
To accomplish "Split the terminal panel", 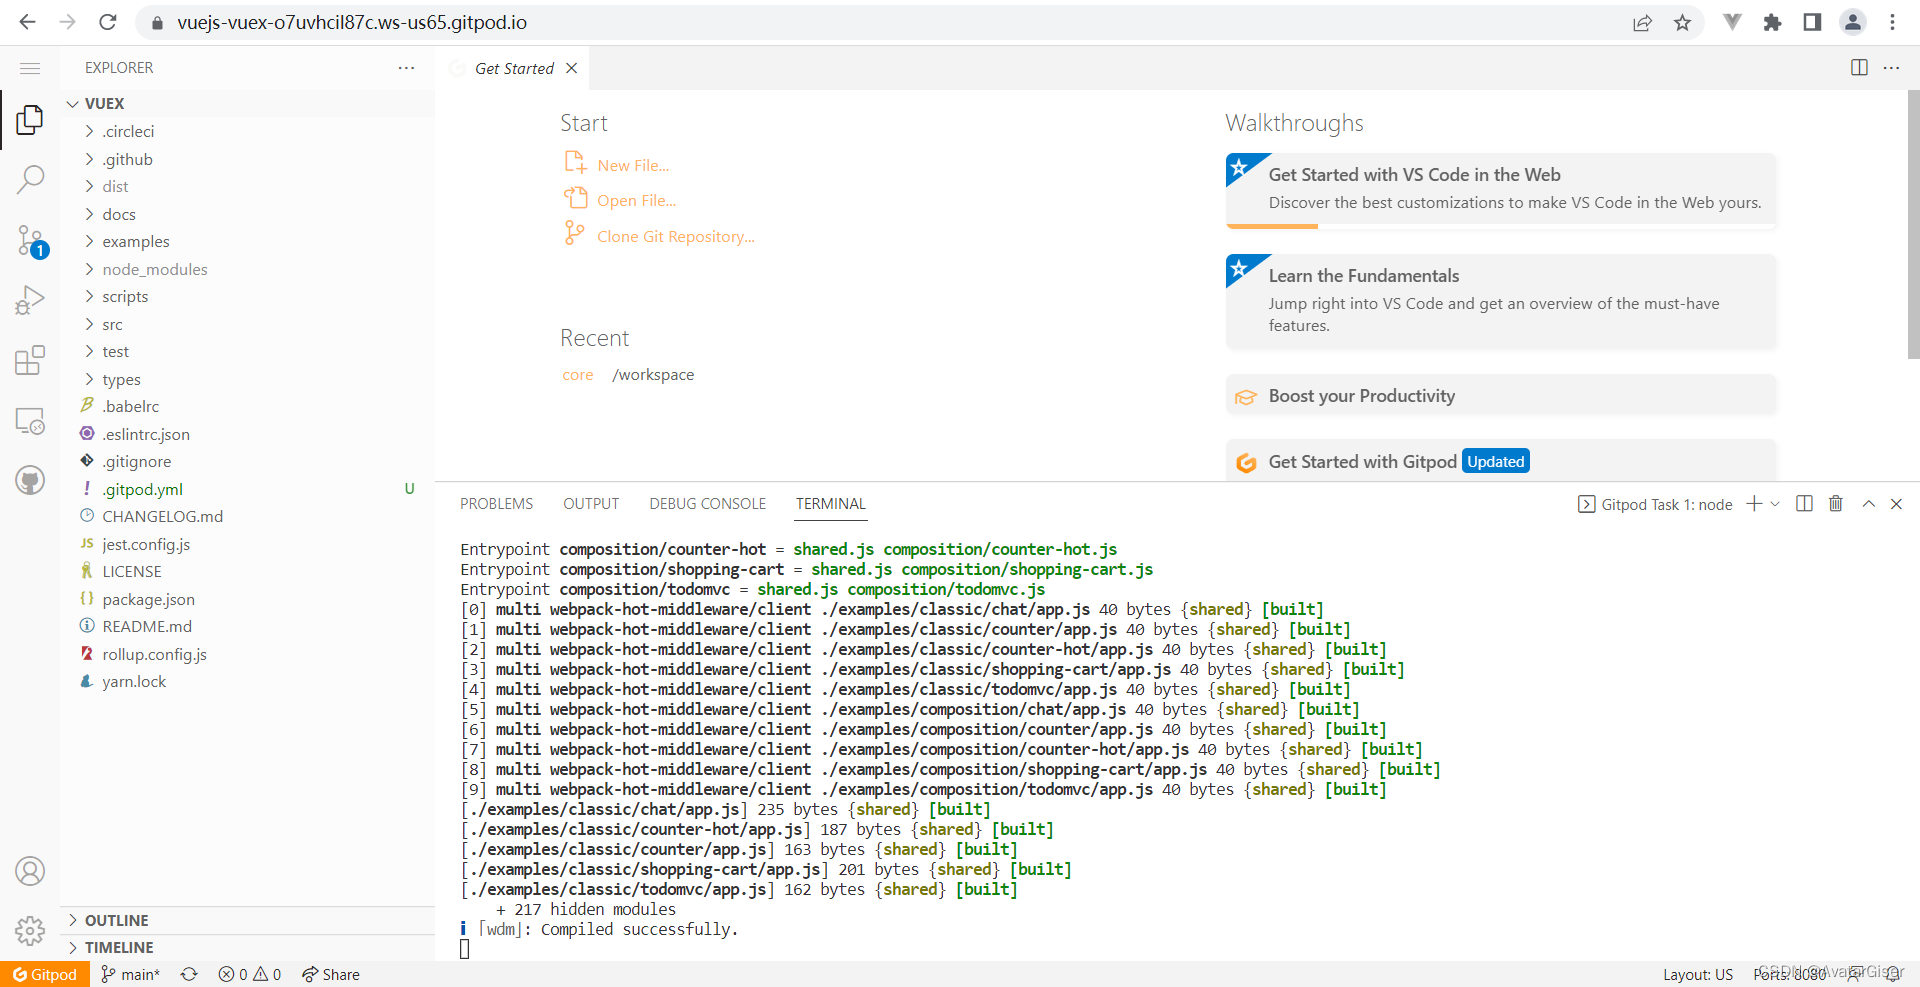I will pos(1804,504).
